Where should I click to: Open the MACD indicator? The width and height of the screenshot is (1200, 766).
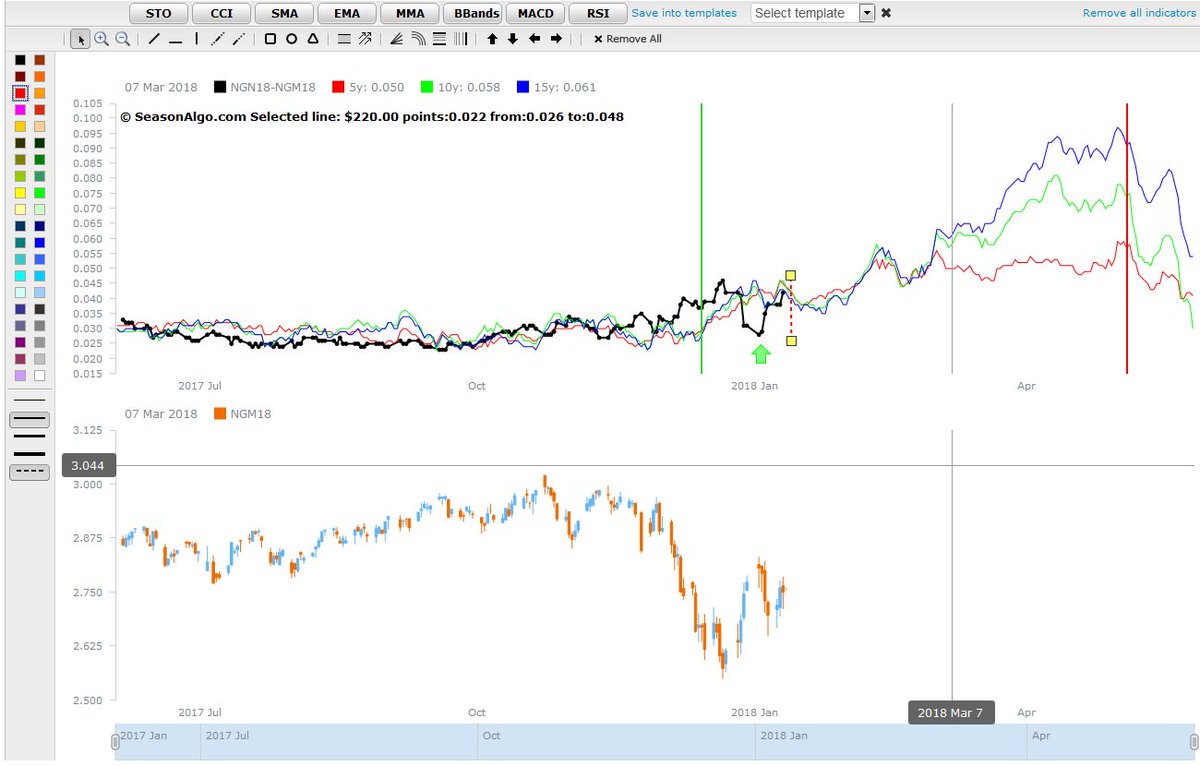pyautogui.click(x=535, y=13)
